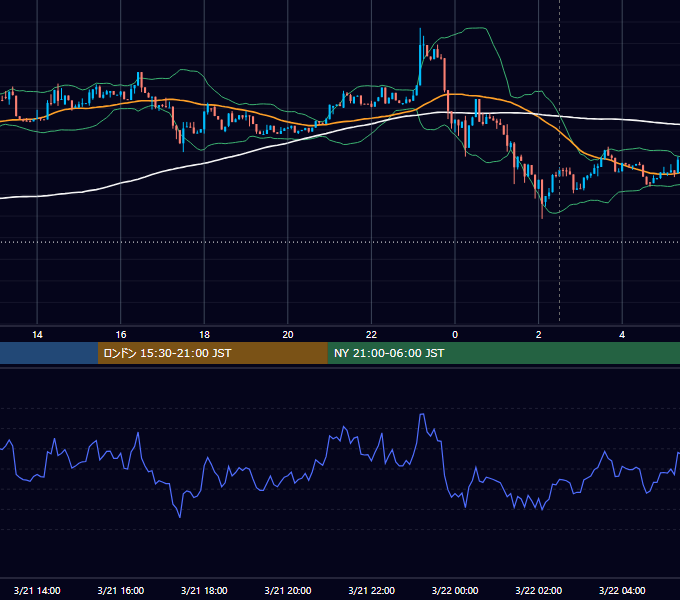Select the blue session bar before ロンドン

coord(49,353)
